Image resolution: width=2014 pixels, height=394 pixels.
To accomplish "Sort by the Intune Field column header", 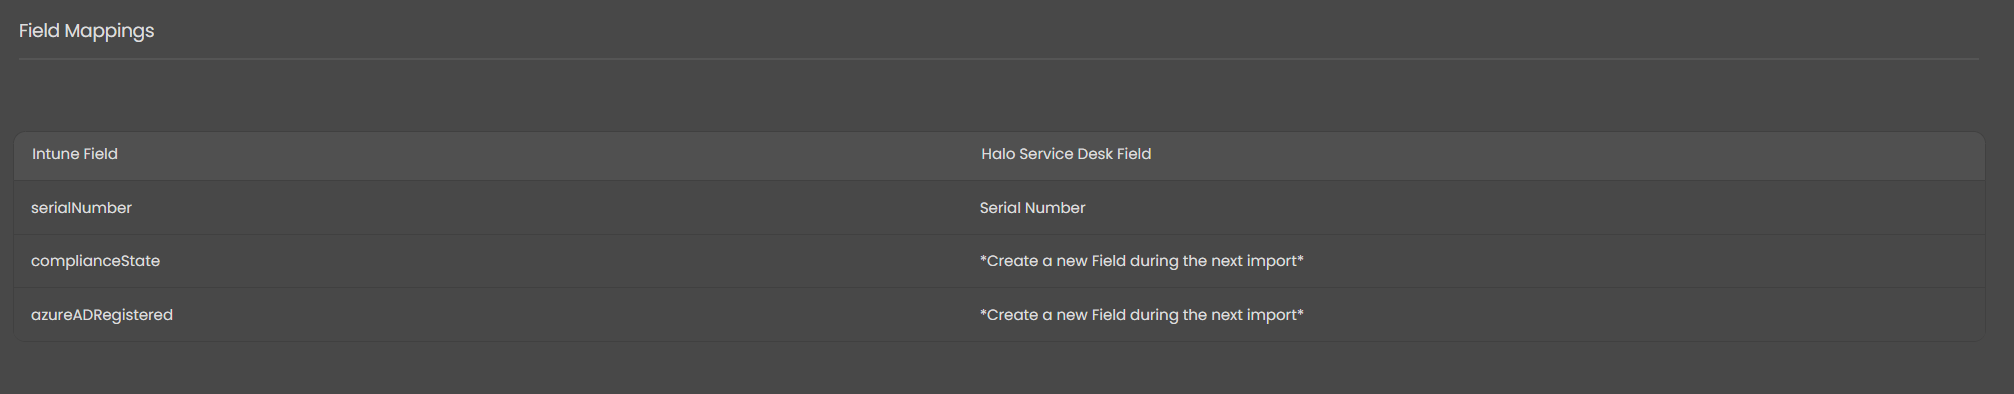I will (75, 154).
